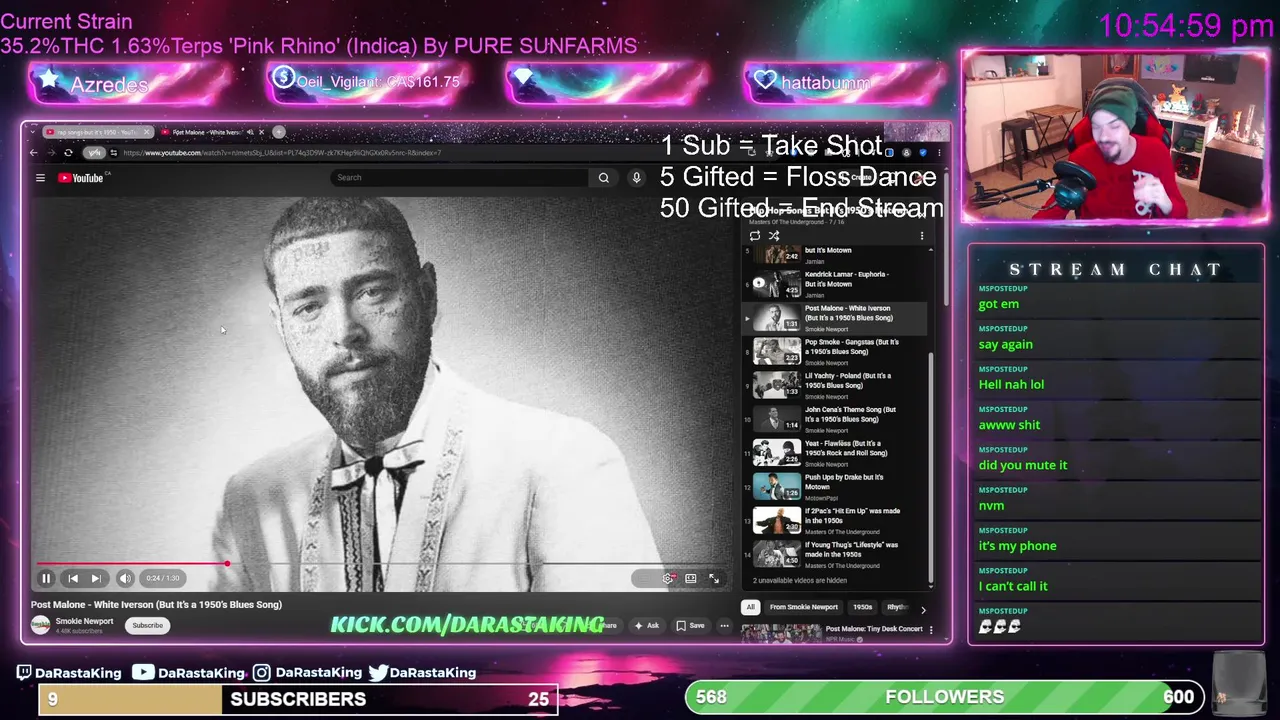This screenshot has height=720, width=1280.
Task: Click Oeil_Vigilant donation badge
Action: (368, 83)
